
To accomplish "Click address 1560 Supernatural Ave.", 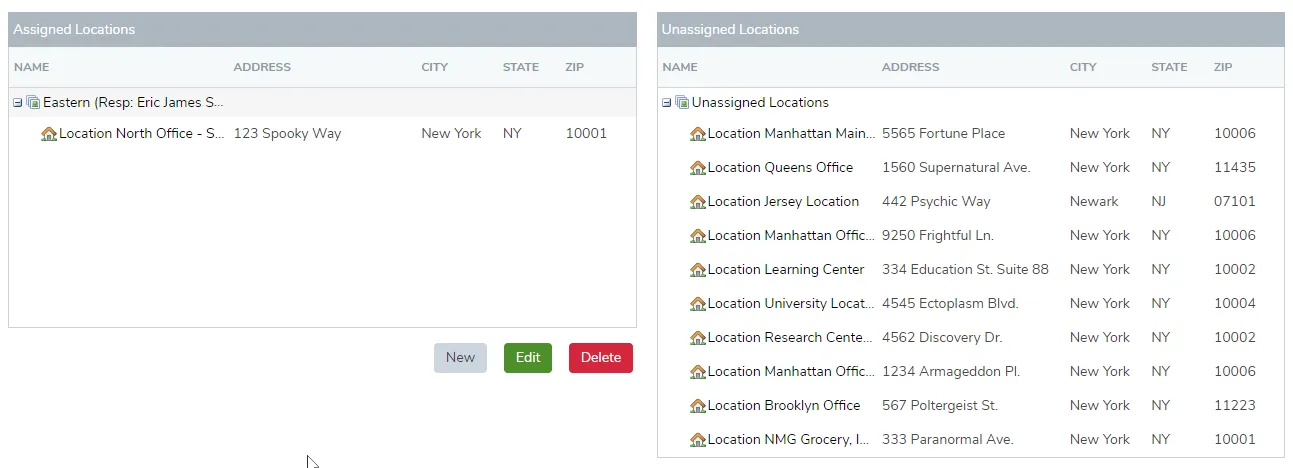I will 956,168.
